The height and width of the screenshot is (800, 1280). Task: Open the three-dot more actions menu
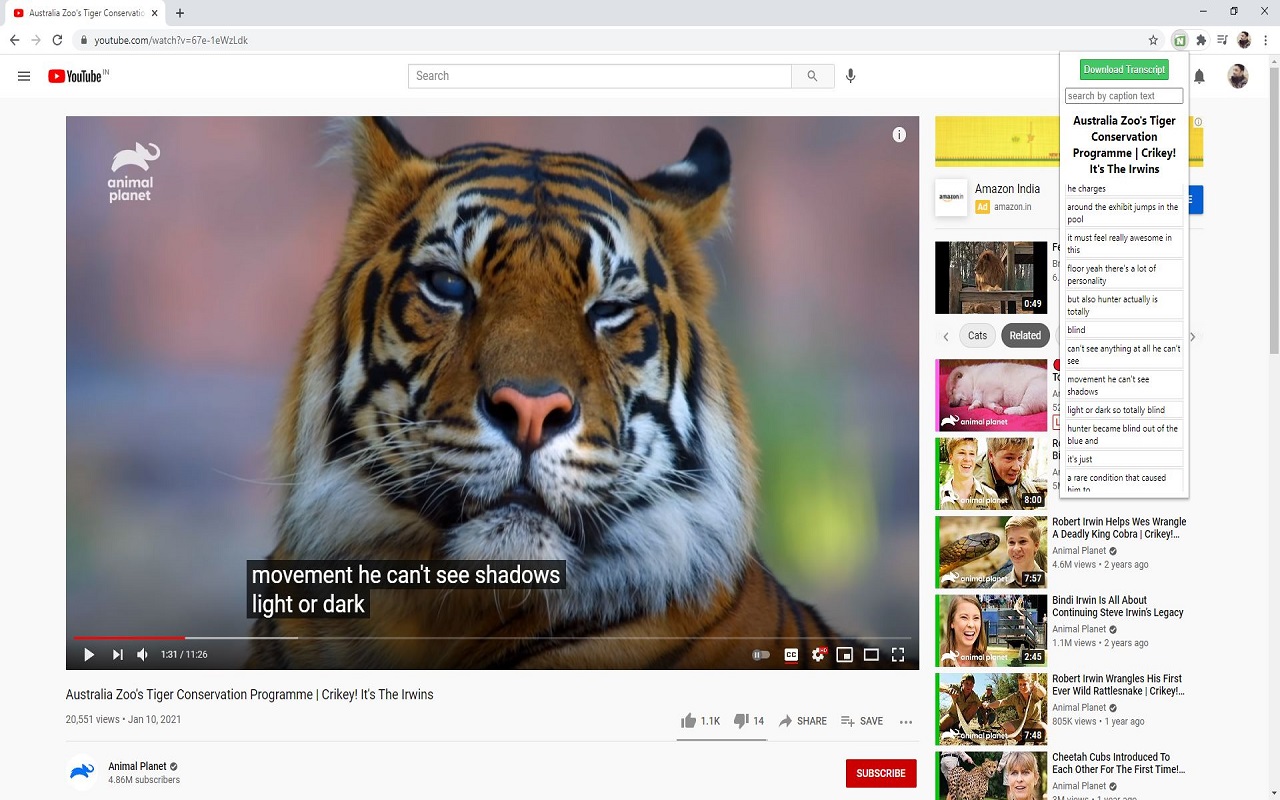[x=906, y=721]
